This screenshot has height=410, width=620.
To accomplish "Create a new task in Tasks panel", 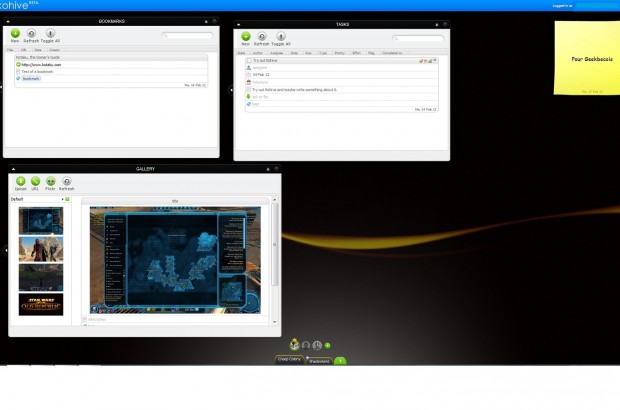I will (x=245, y=37).
